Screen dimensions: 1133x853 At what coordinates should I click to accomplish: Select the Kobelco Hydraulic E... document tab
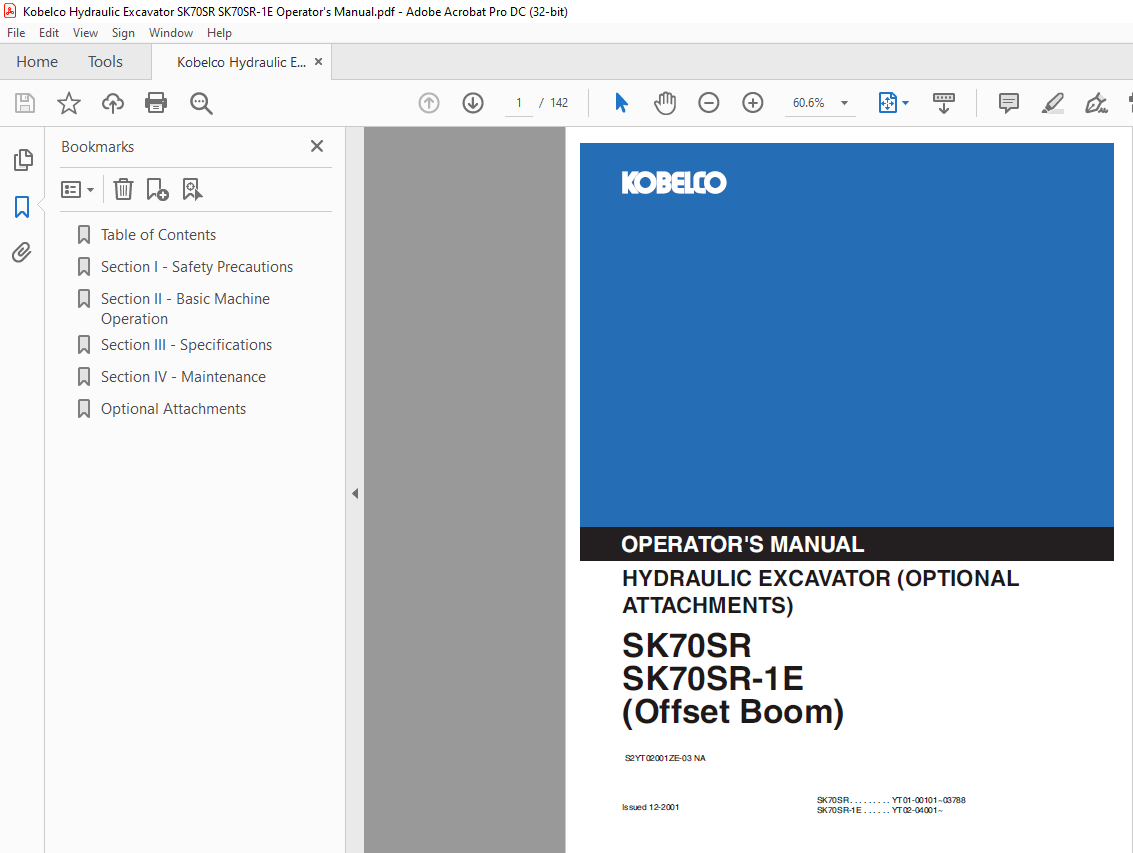[x=241, y=62]
